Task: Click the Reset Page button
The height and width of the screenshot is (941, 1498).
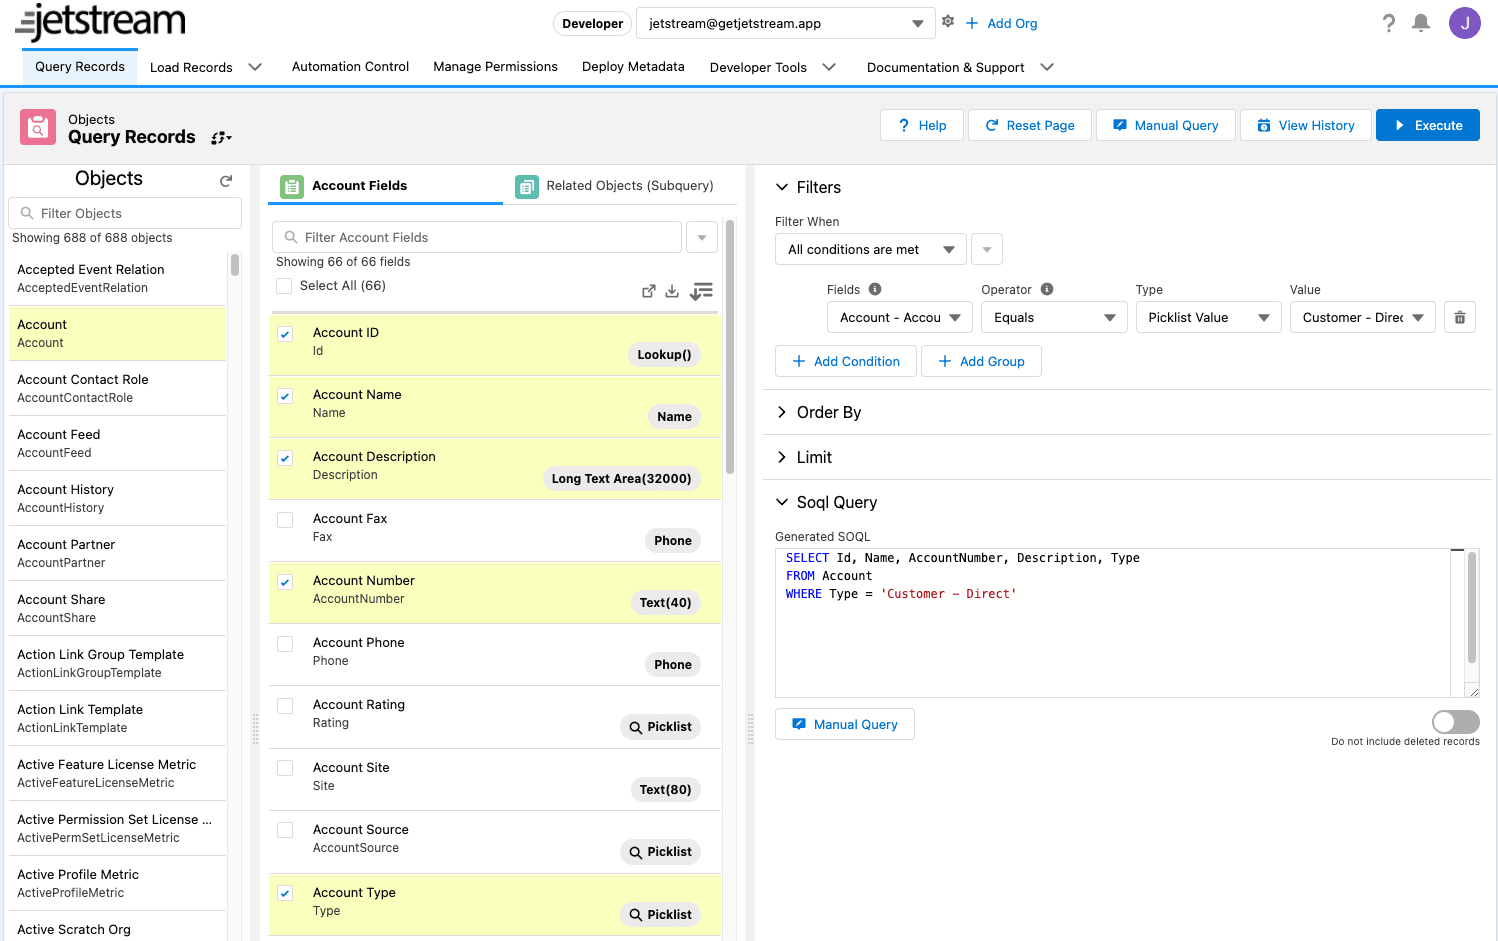Action: click(1030, 125)
